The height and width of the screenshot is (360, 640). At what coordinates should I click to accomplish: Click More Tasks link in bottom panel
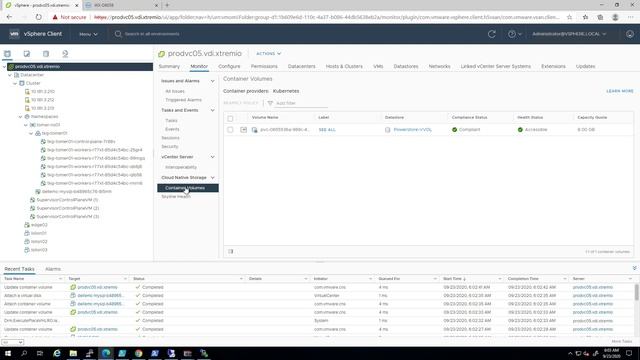click(622, 341)
